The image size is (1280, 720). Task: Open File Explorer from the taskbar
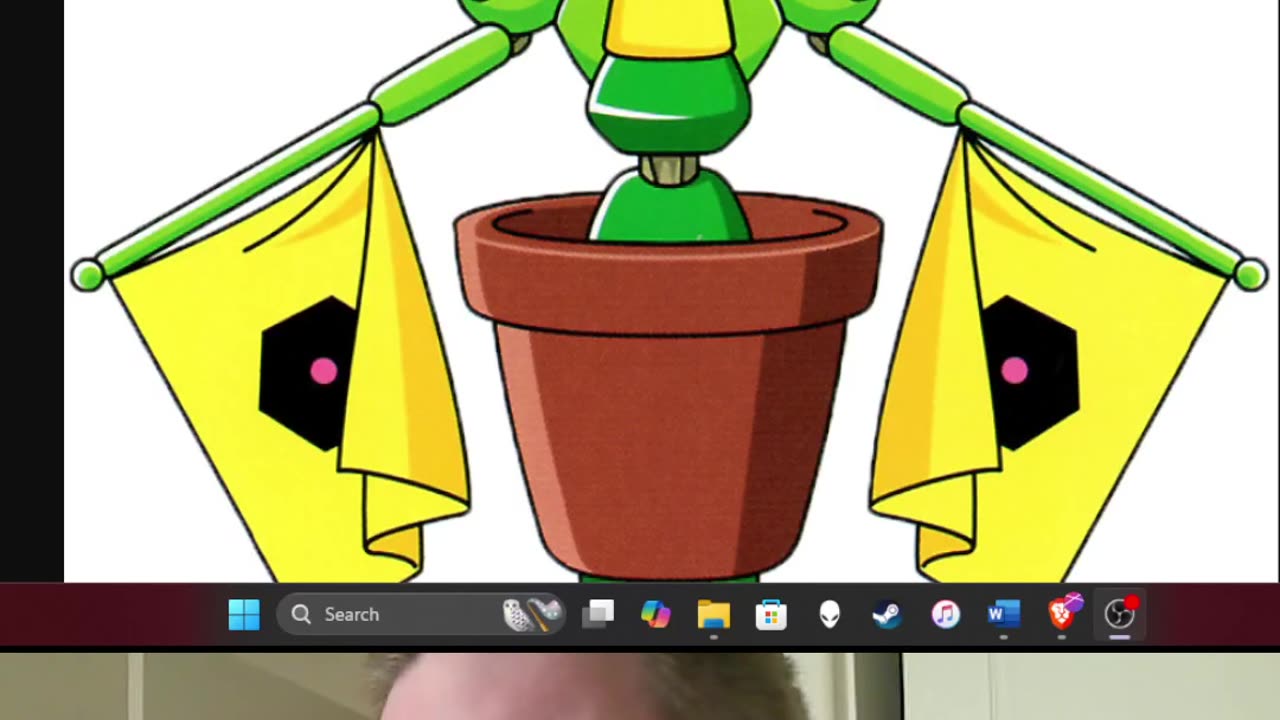(713, 615)
